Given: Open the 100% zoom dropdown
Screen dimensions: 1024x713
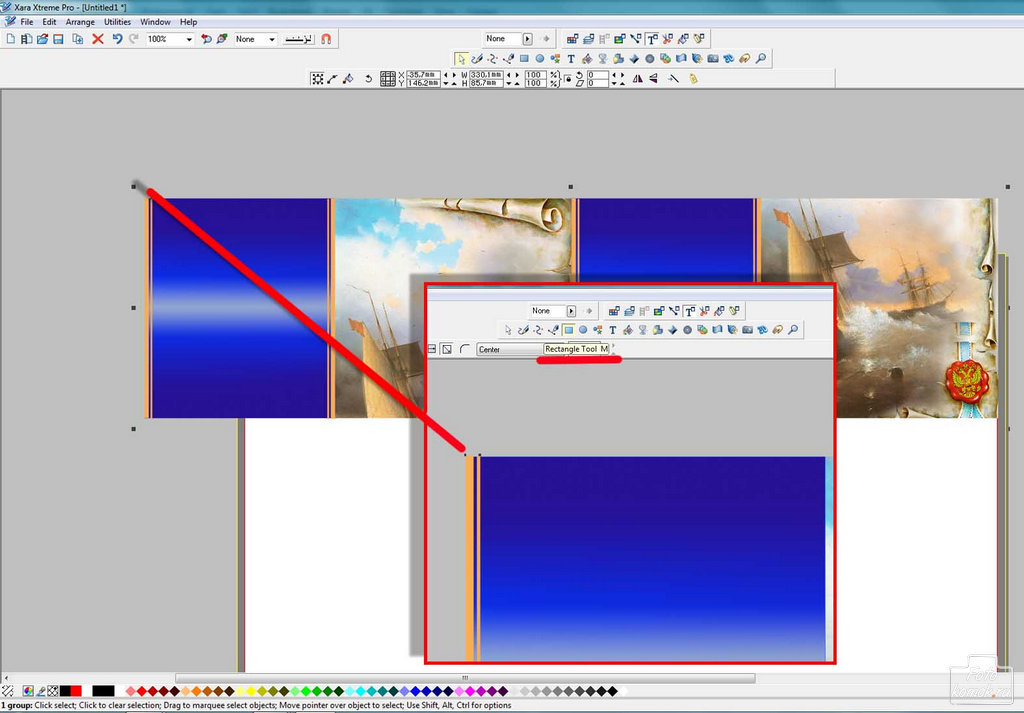Looking at the screenshot, I should coord(189,39).
